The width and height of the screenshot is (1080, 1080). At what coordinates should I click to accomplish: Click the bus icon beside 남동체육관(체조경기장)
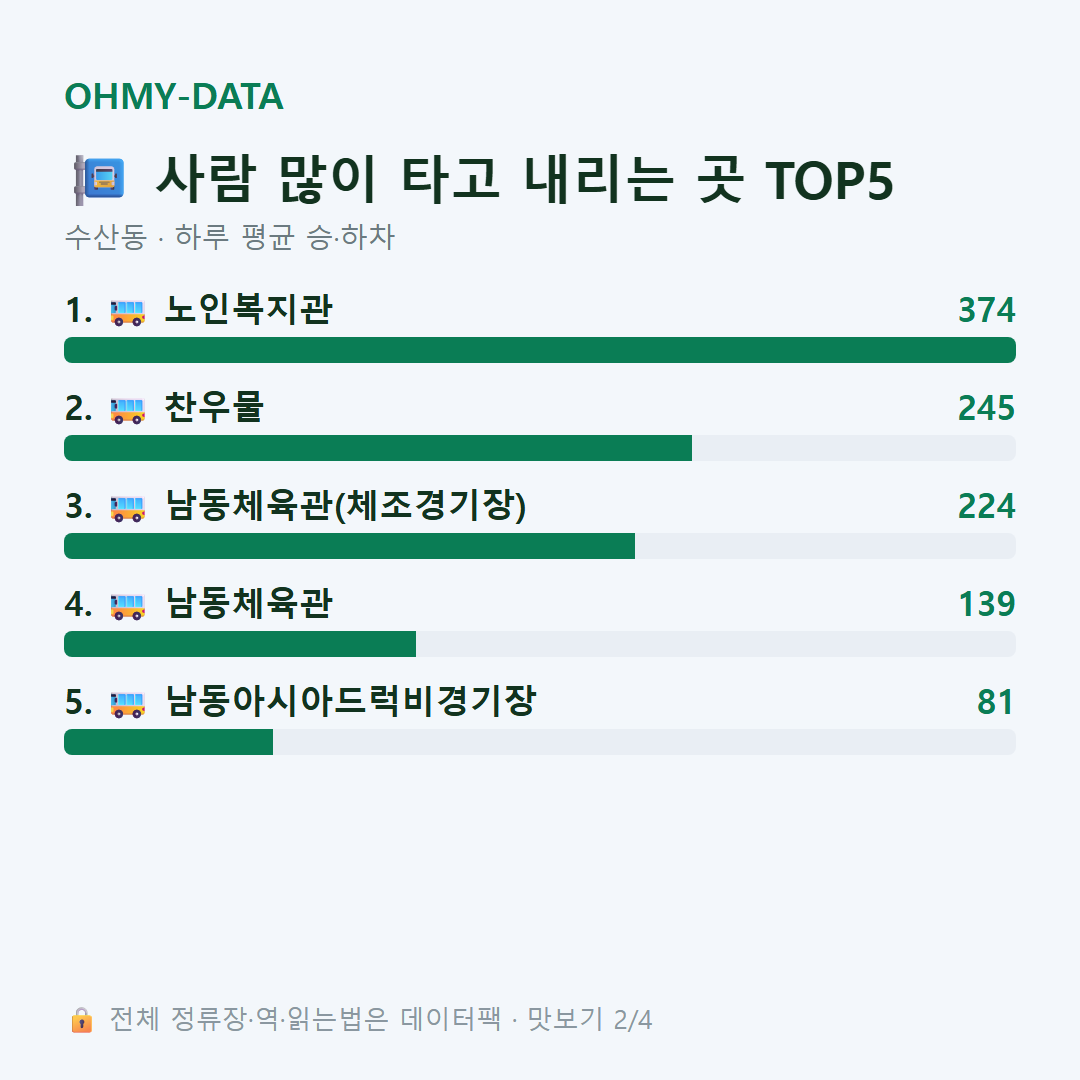tap(127, 508)
